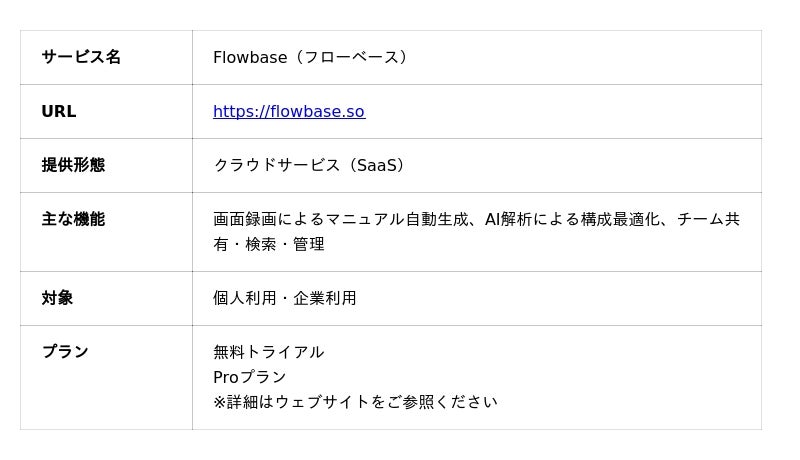Viewport: 800px width, 460px height.
Task: Select the 提供形態 row label
Action: (x=73, y=165)
